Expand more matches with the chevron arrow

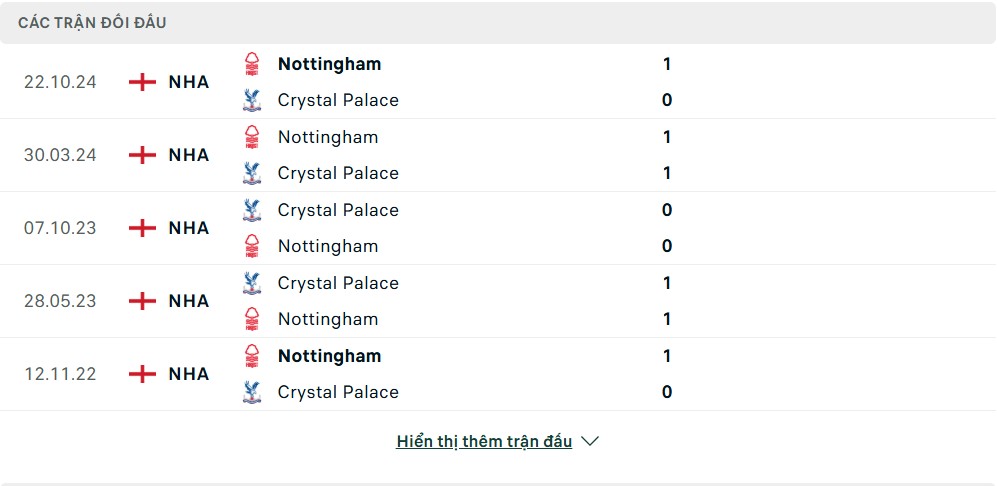pyautogui.click(x=590, y=441)
